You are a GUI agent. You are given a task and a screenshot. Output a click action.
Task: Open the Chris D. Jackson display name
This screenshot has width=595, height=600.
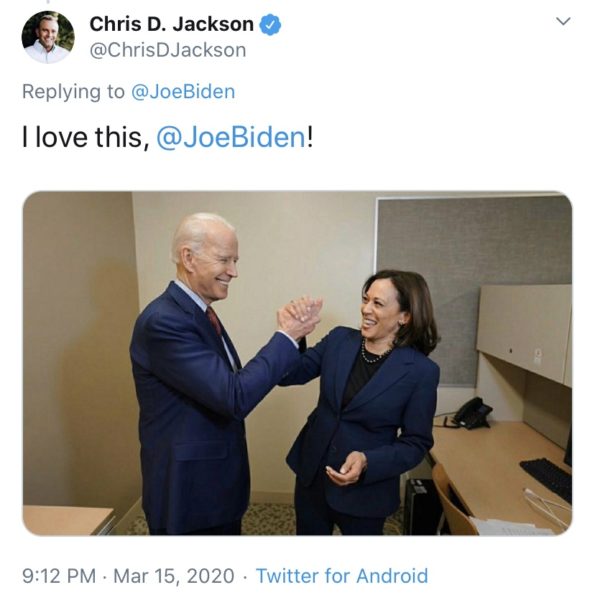tap(171, 24)
